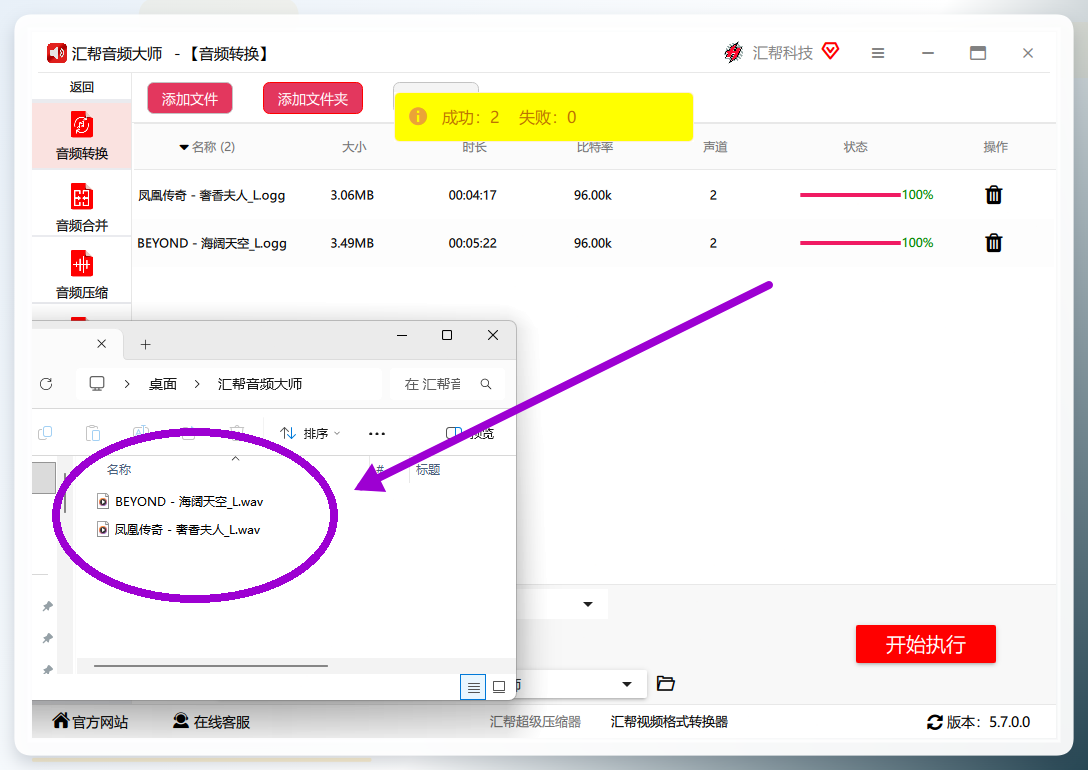1088x770 pixels.
Task: Expand chevron after monitor icon in breadcrumb
Action: click(x=127, y=384)
